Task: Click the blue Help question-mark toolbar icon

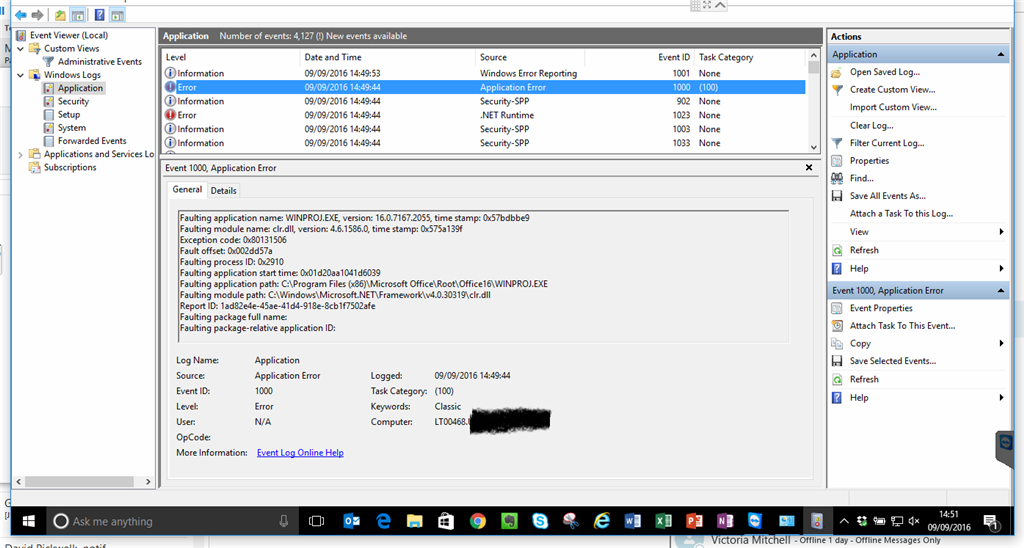Action: 99,15
